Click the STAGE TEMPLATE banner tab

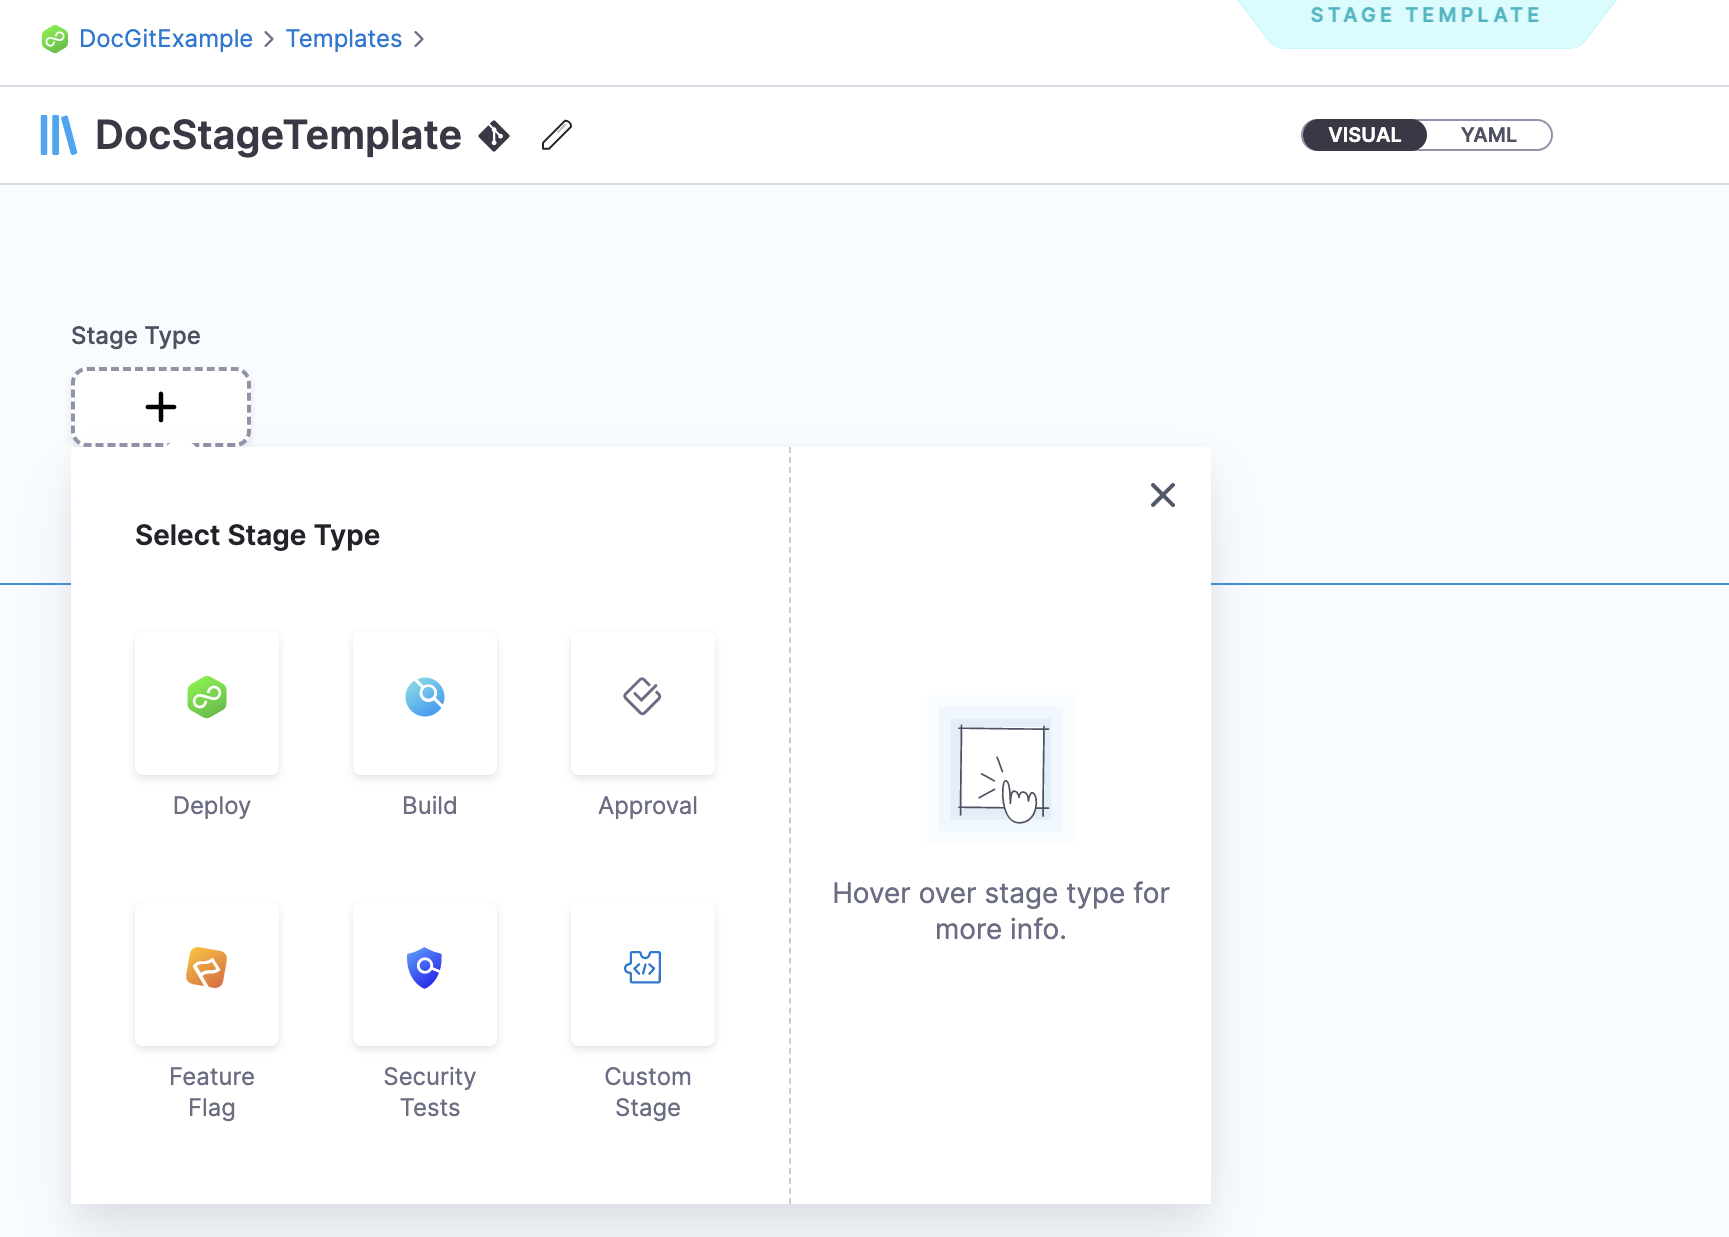pos(1425,18)
